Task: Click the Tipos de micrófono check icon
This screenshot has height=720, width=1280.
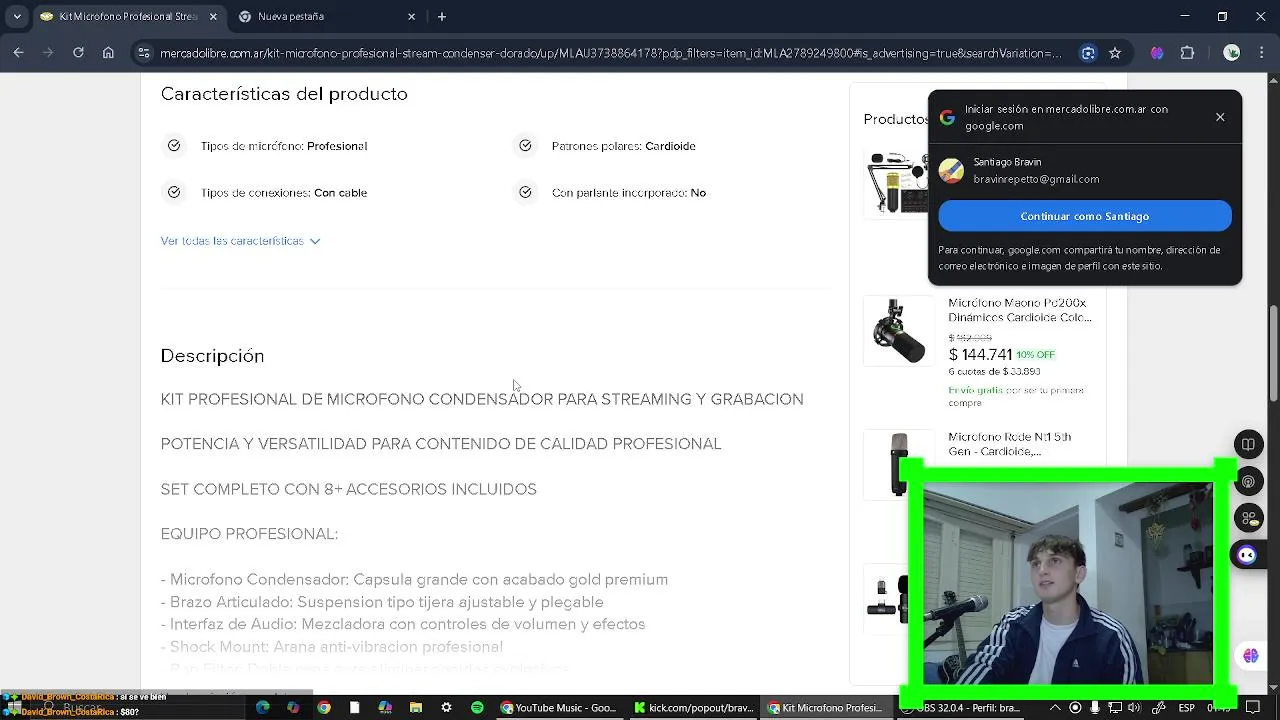Action: click(x=174, y=146)
